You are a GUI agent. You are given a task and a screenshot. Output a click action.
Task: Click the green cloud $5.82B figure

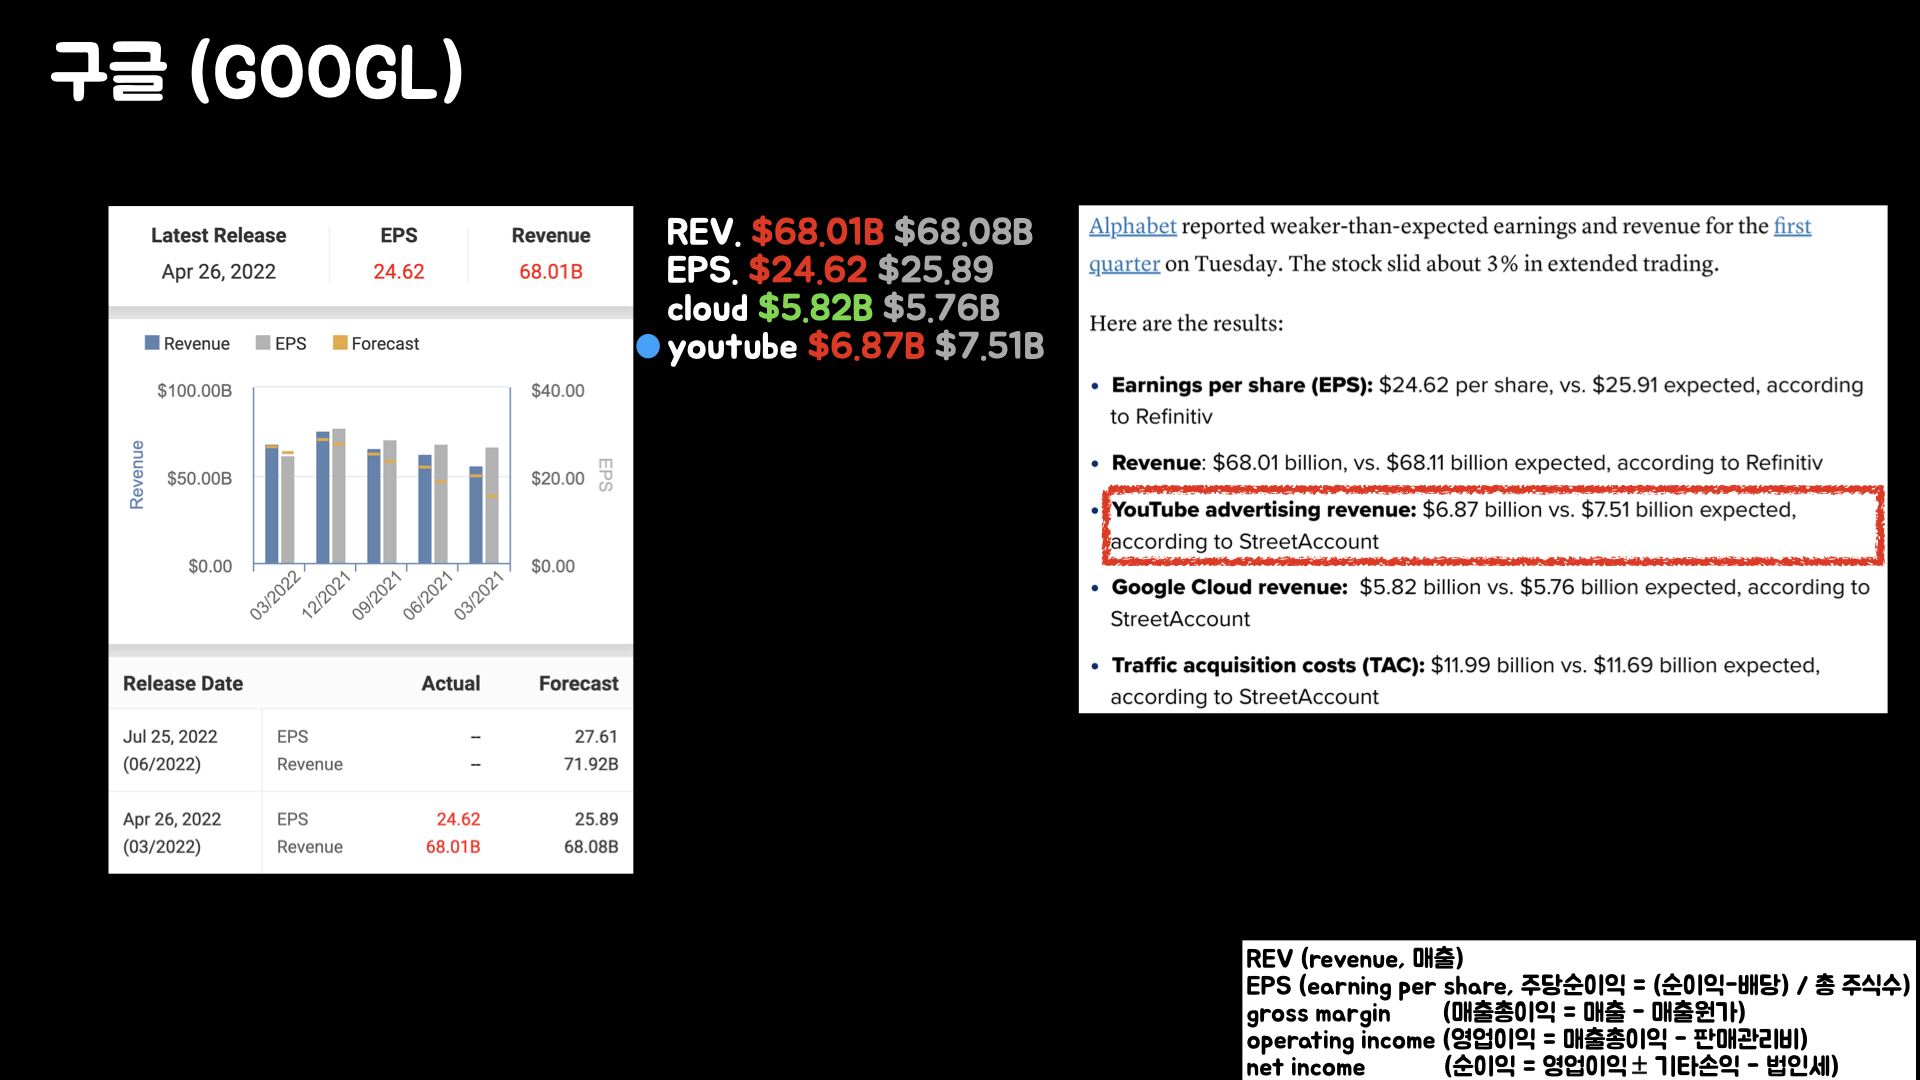814,308
